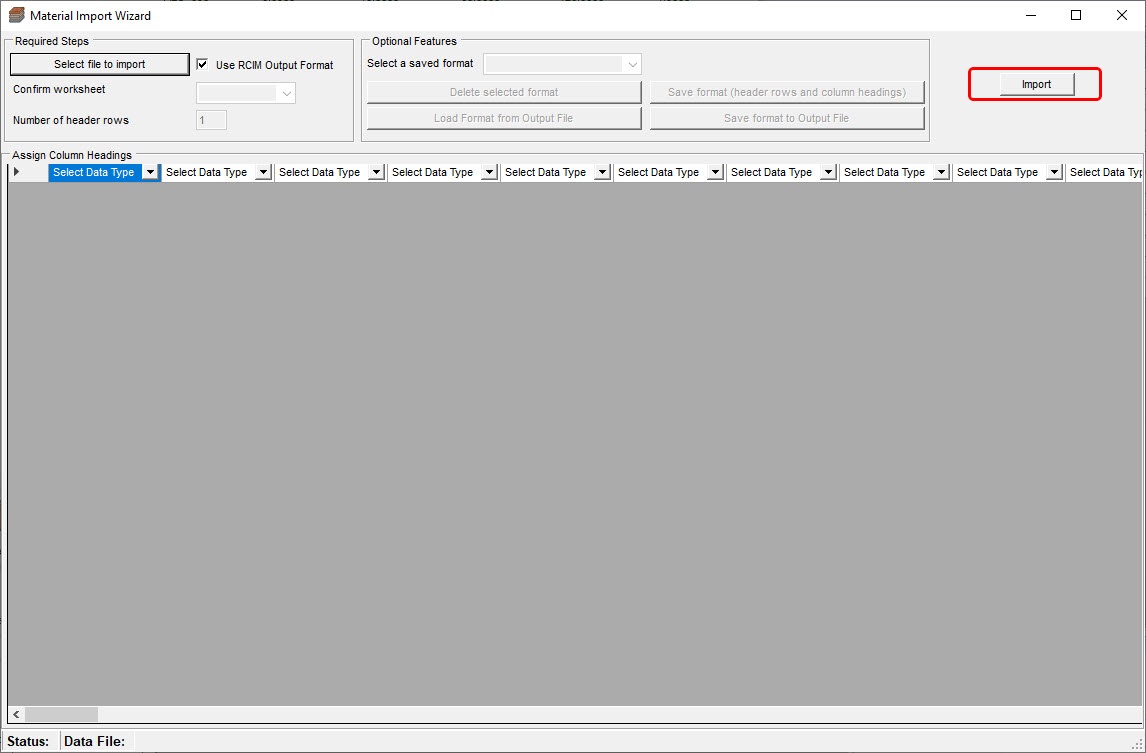
Task: Uncheck Use RCIM Output Format
Action: (202, 64)
